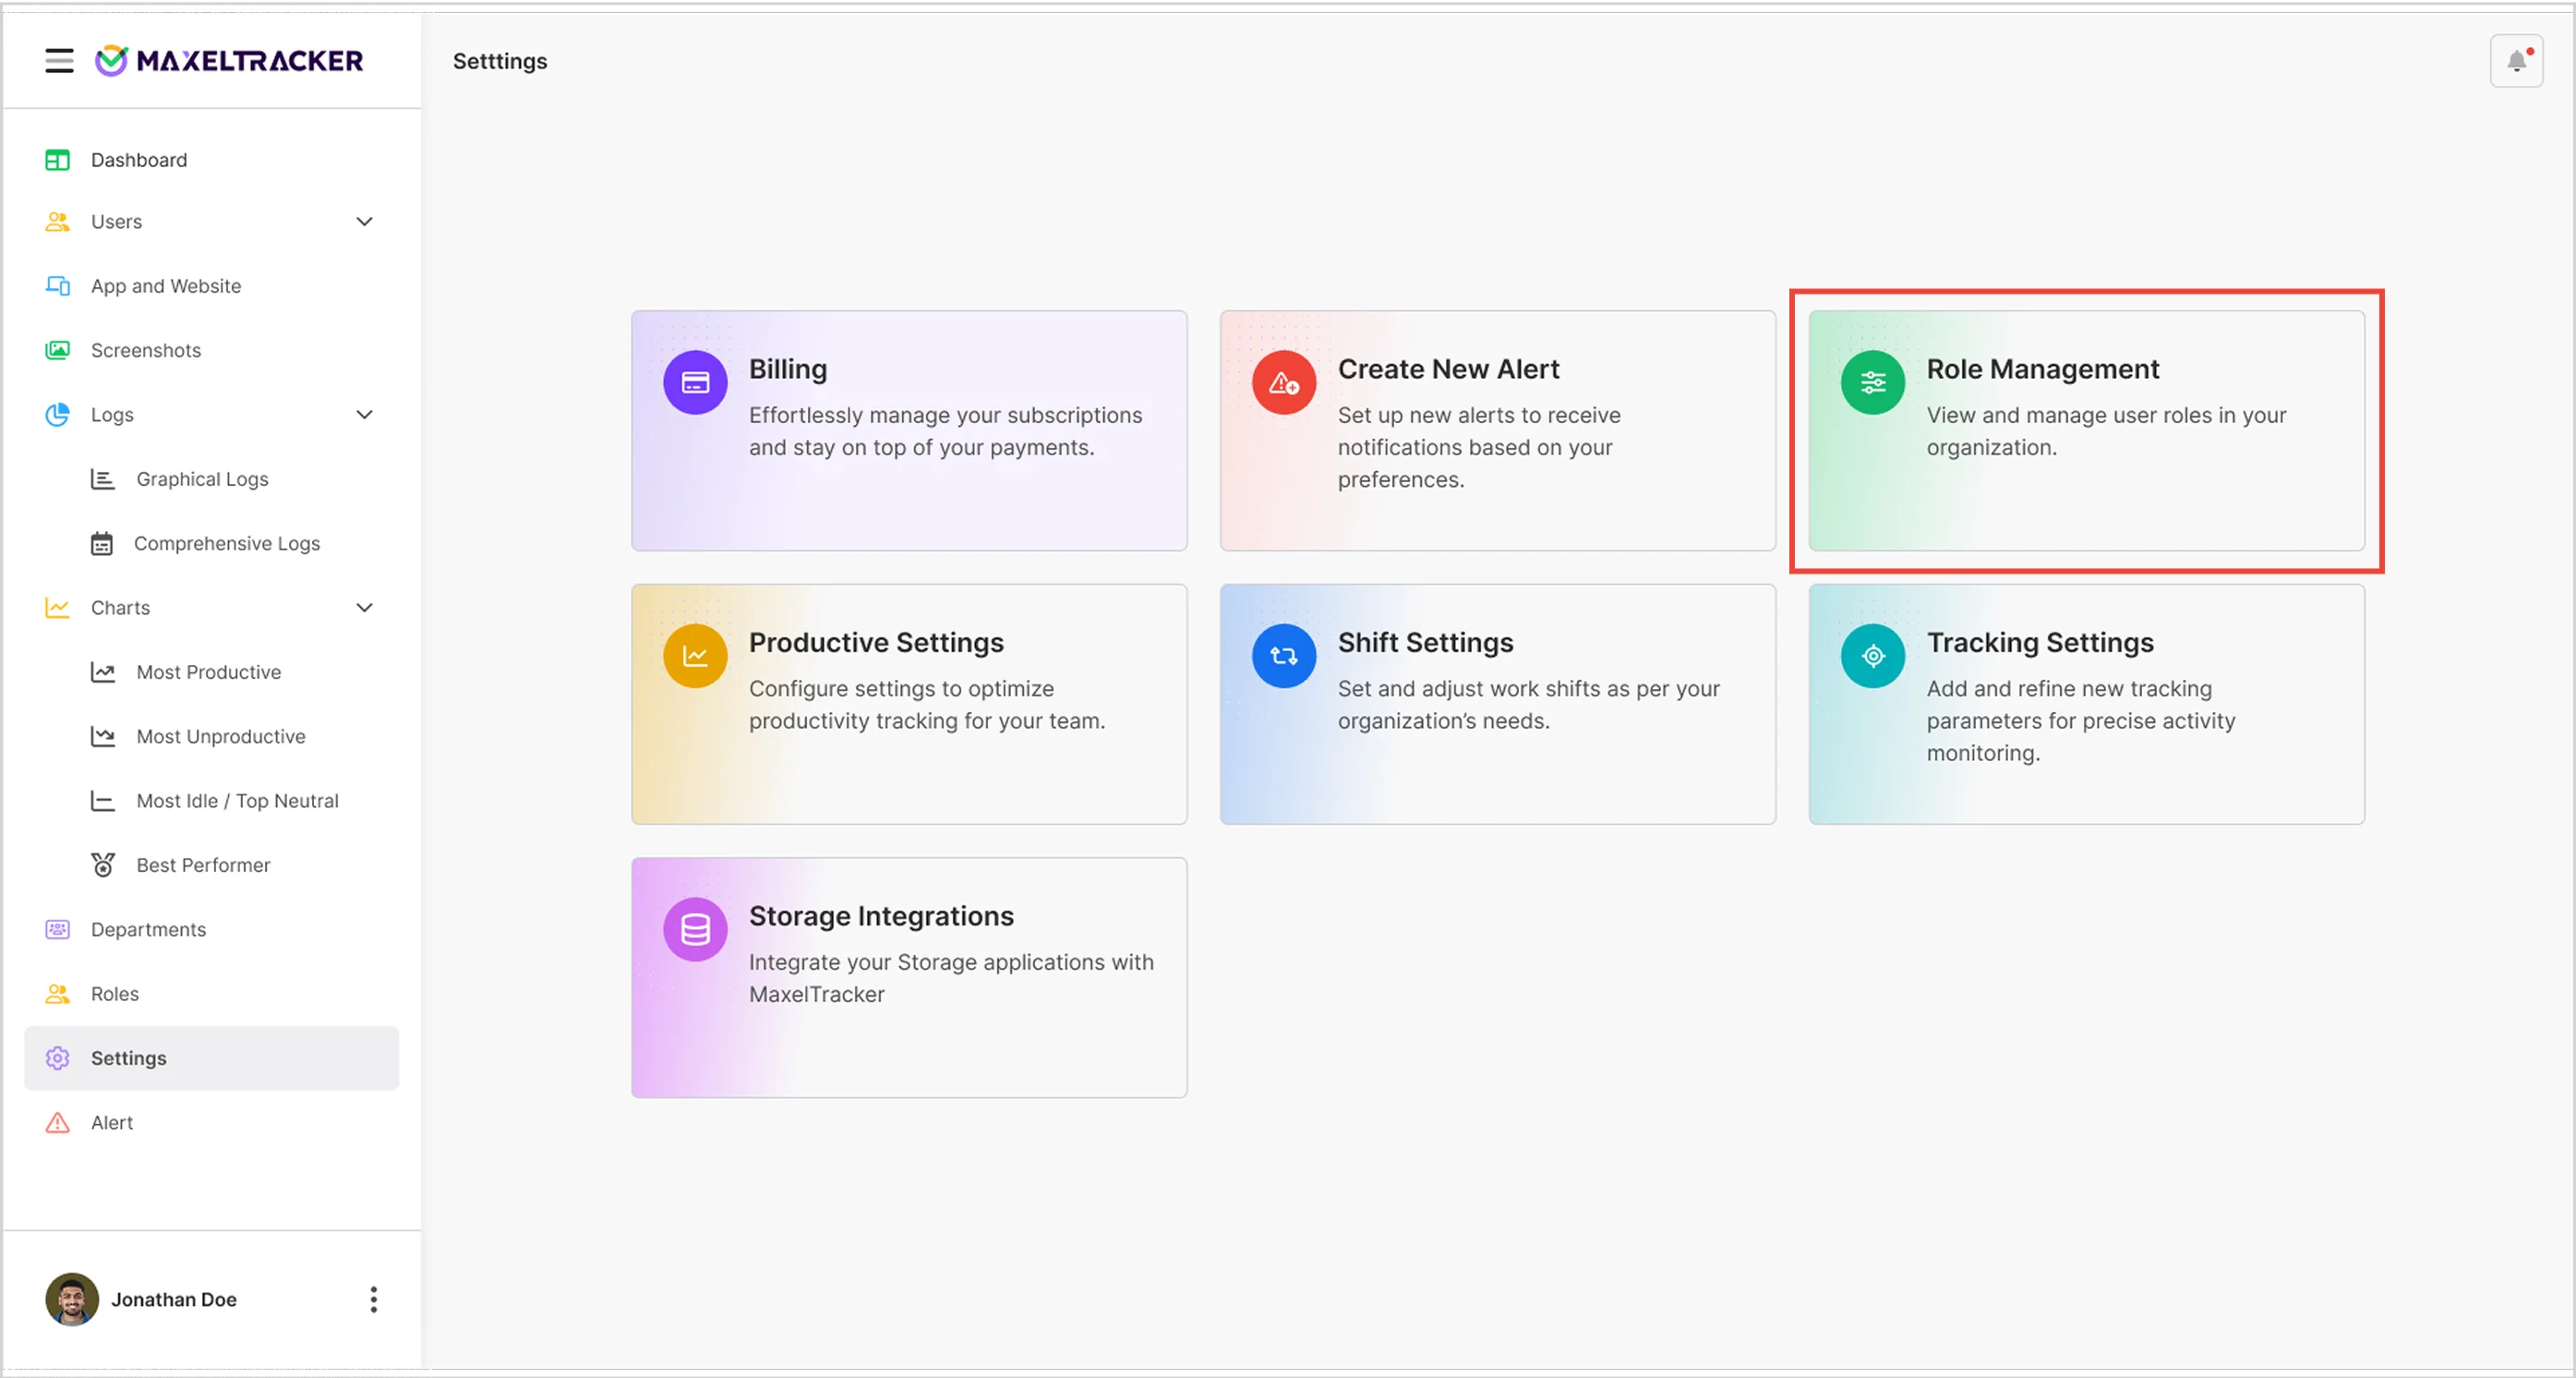The width and height of the screenshot is (2576, 1378).
Task: Click the Most Idle / Top Neutral icon
Action: point(103,801)
